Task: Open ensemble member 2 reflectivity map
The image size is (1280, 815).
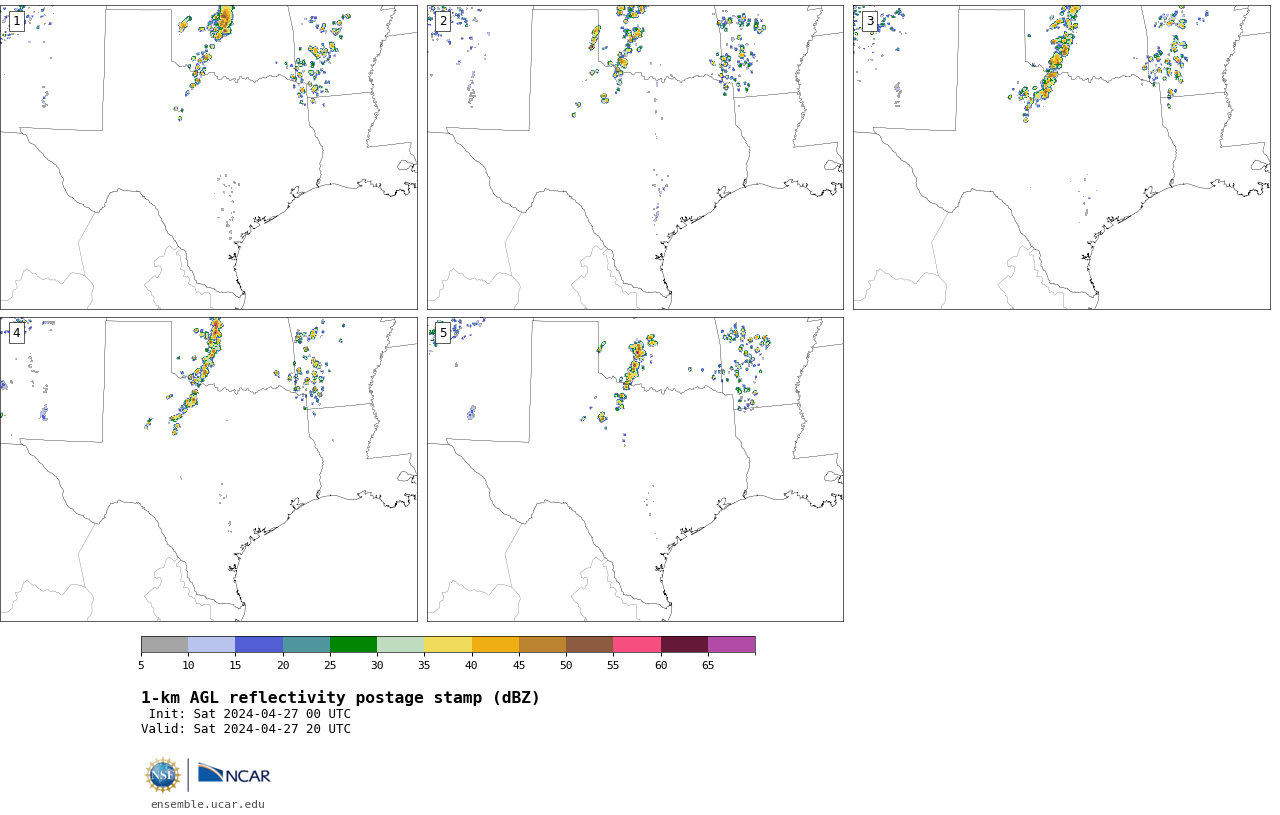Action: click(x=635, y=157)
